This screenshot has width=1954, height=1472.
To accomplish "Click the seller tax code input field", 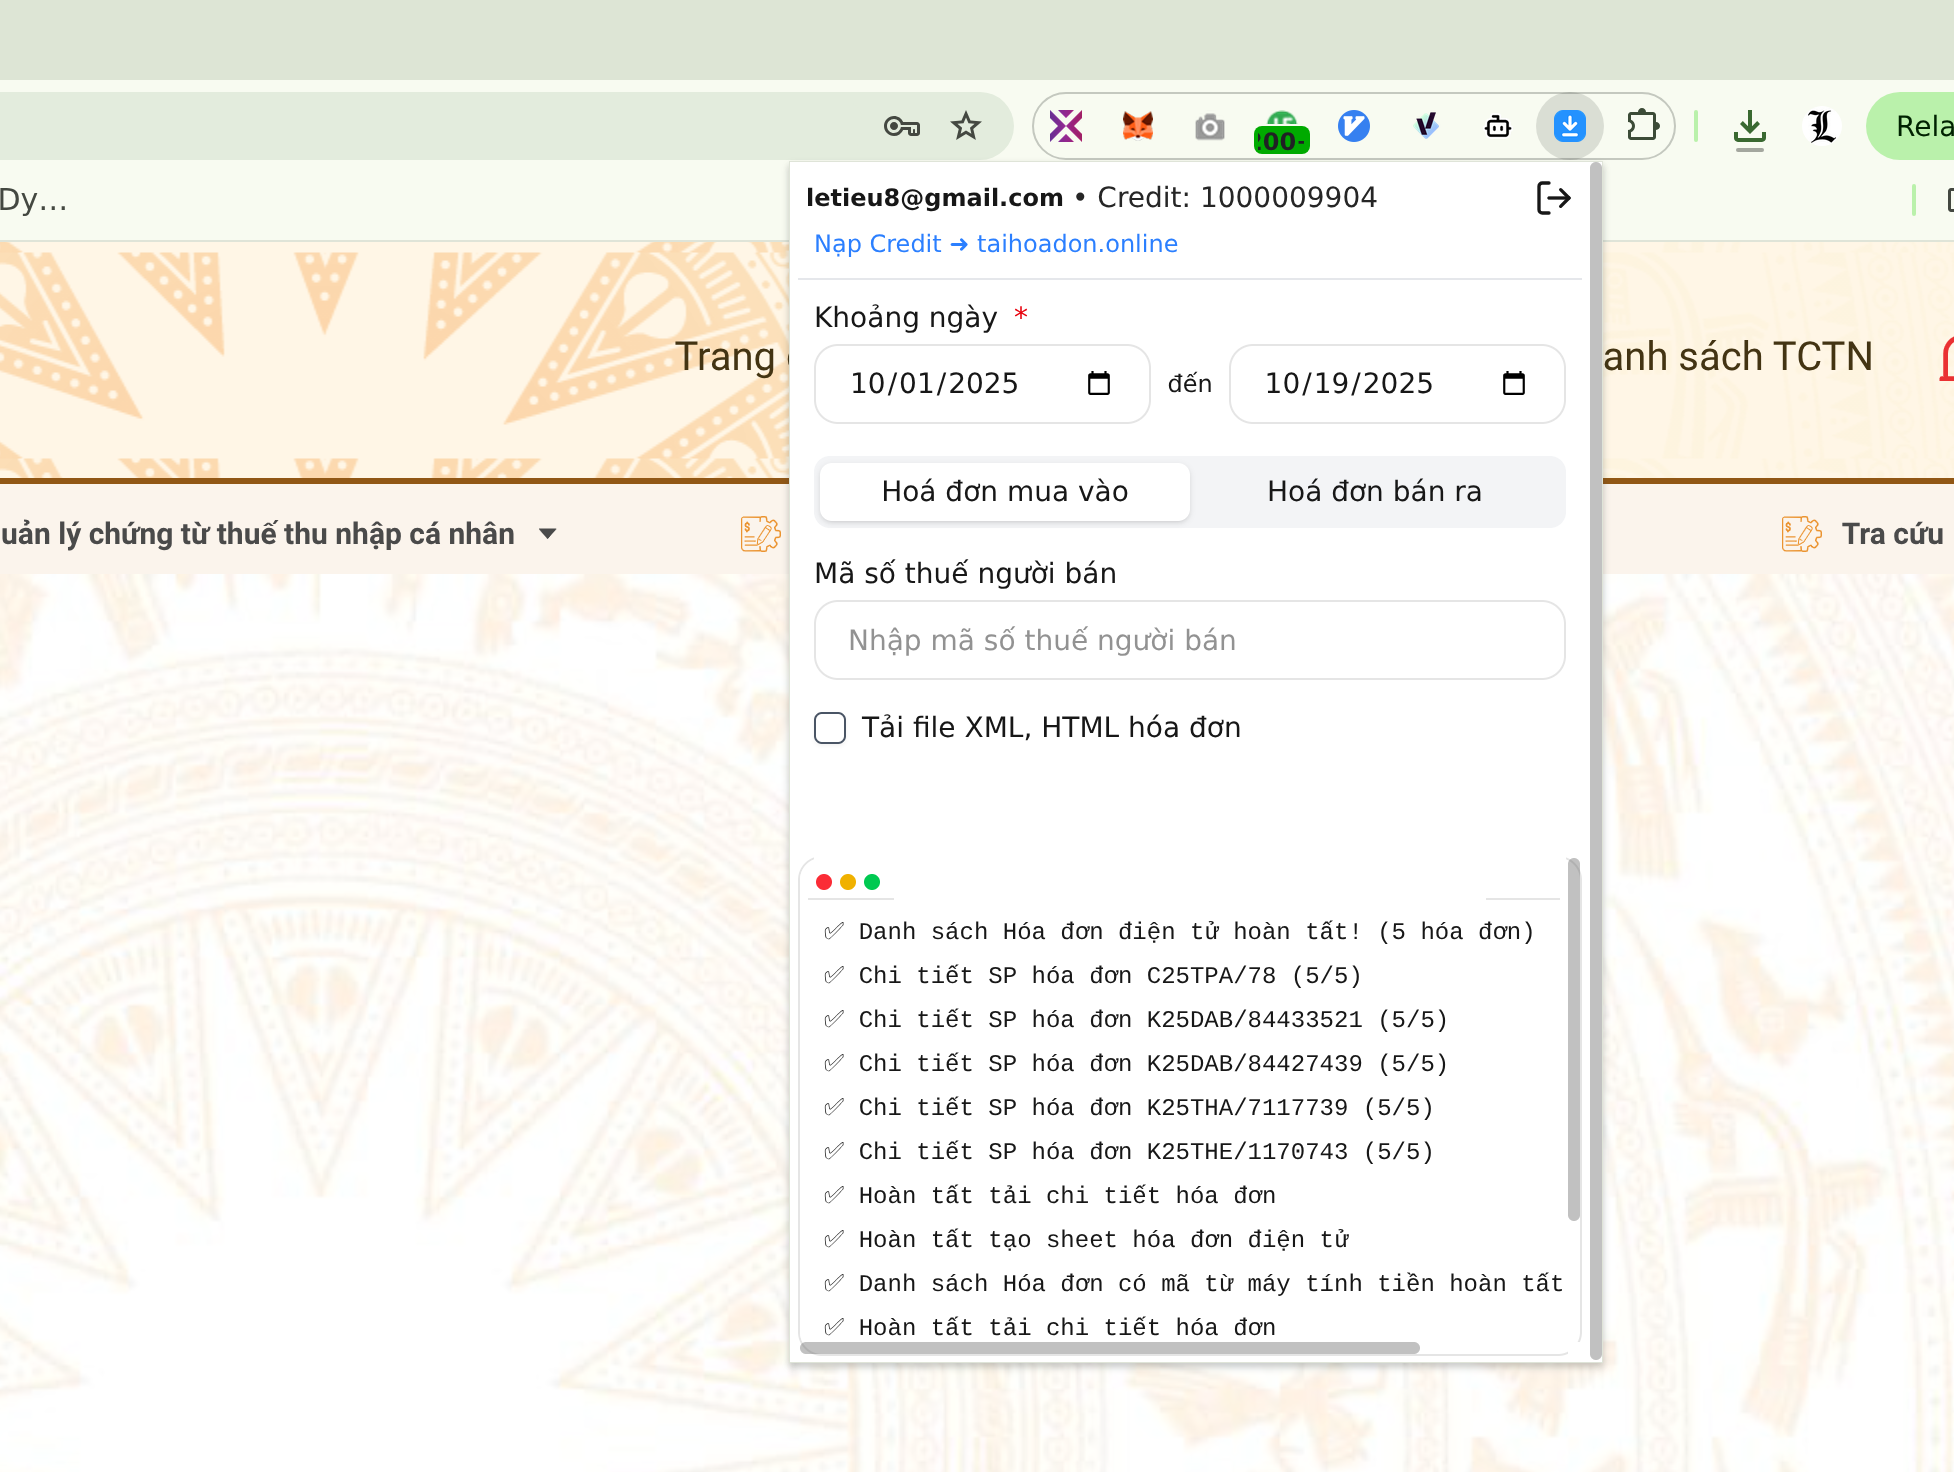I will click(x=1190, y=640).
